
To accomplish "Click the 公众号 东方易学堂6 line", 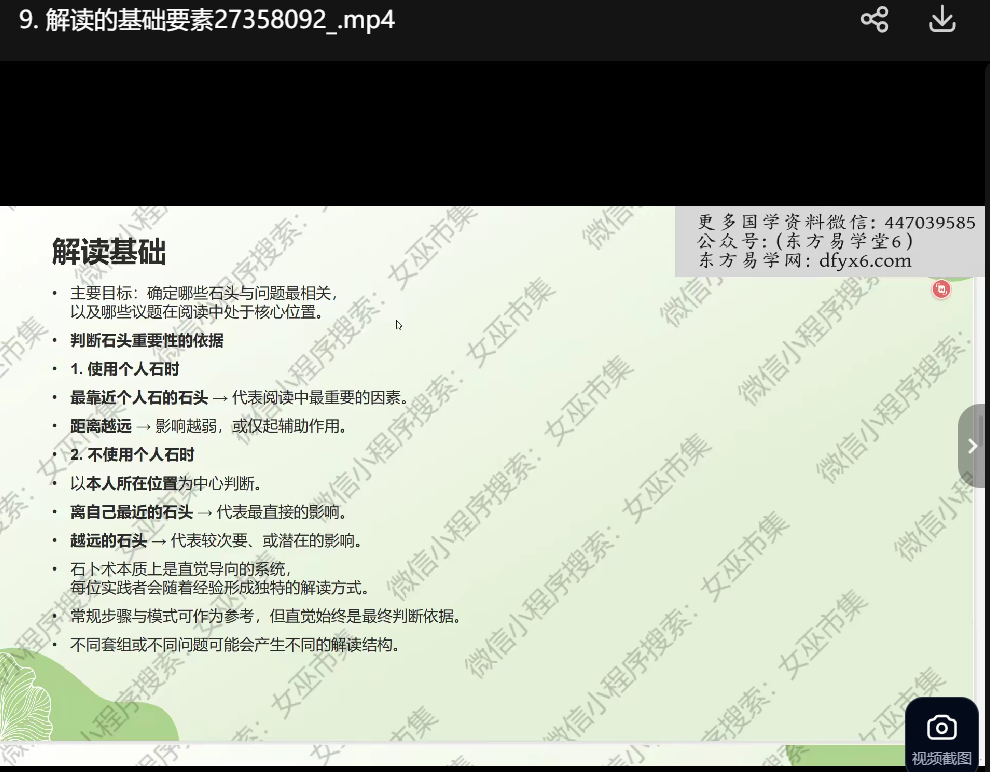I will (x=805, y=242).
